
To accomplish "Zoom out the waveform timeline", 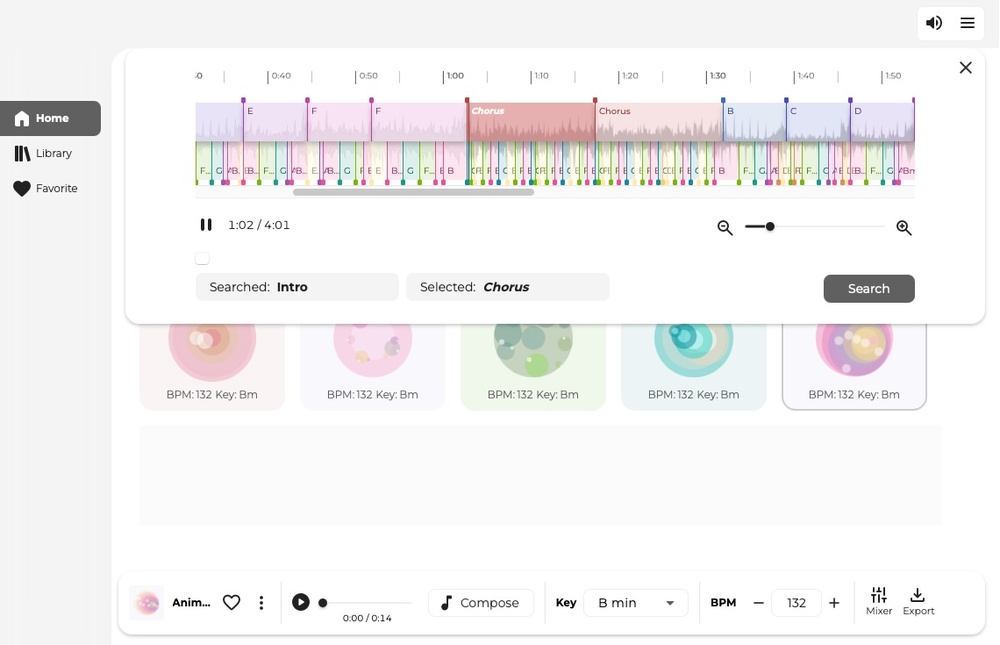I will (x=725, y=228).
